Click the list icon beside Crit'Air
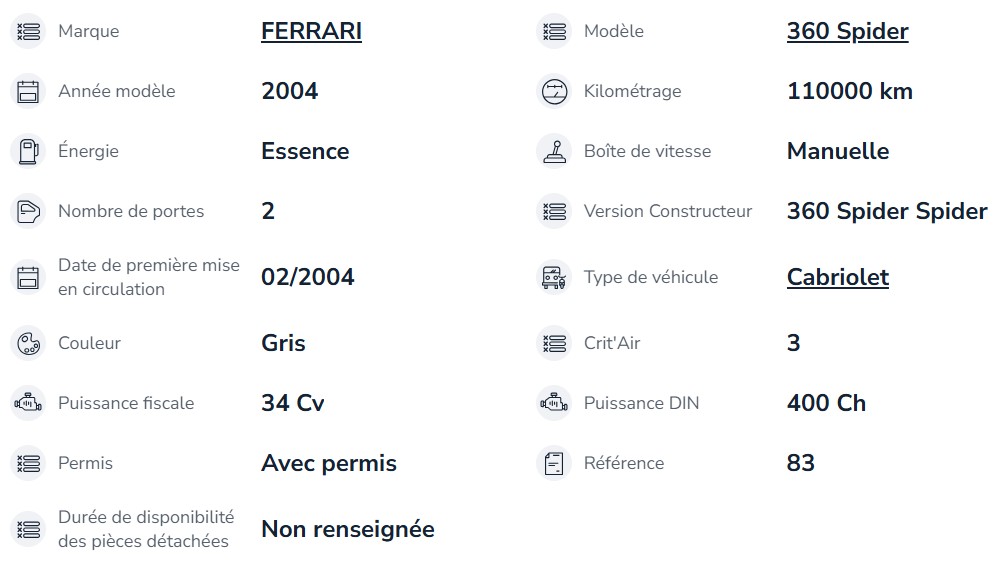Image resolution: width=1003 pixels, height=568 pixels. (554, 343)
